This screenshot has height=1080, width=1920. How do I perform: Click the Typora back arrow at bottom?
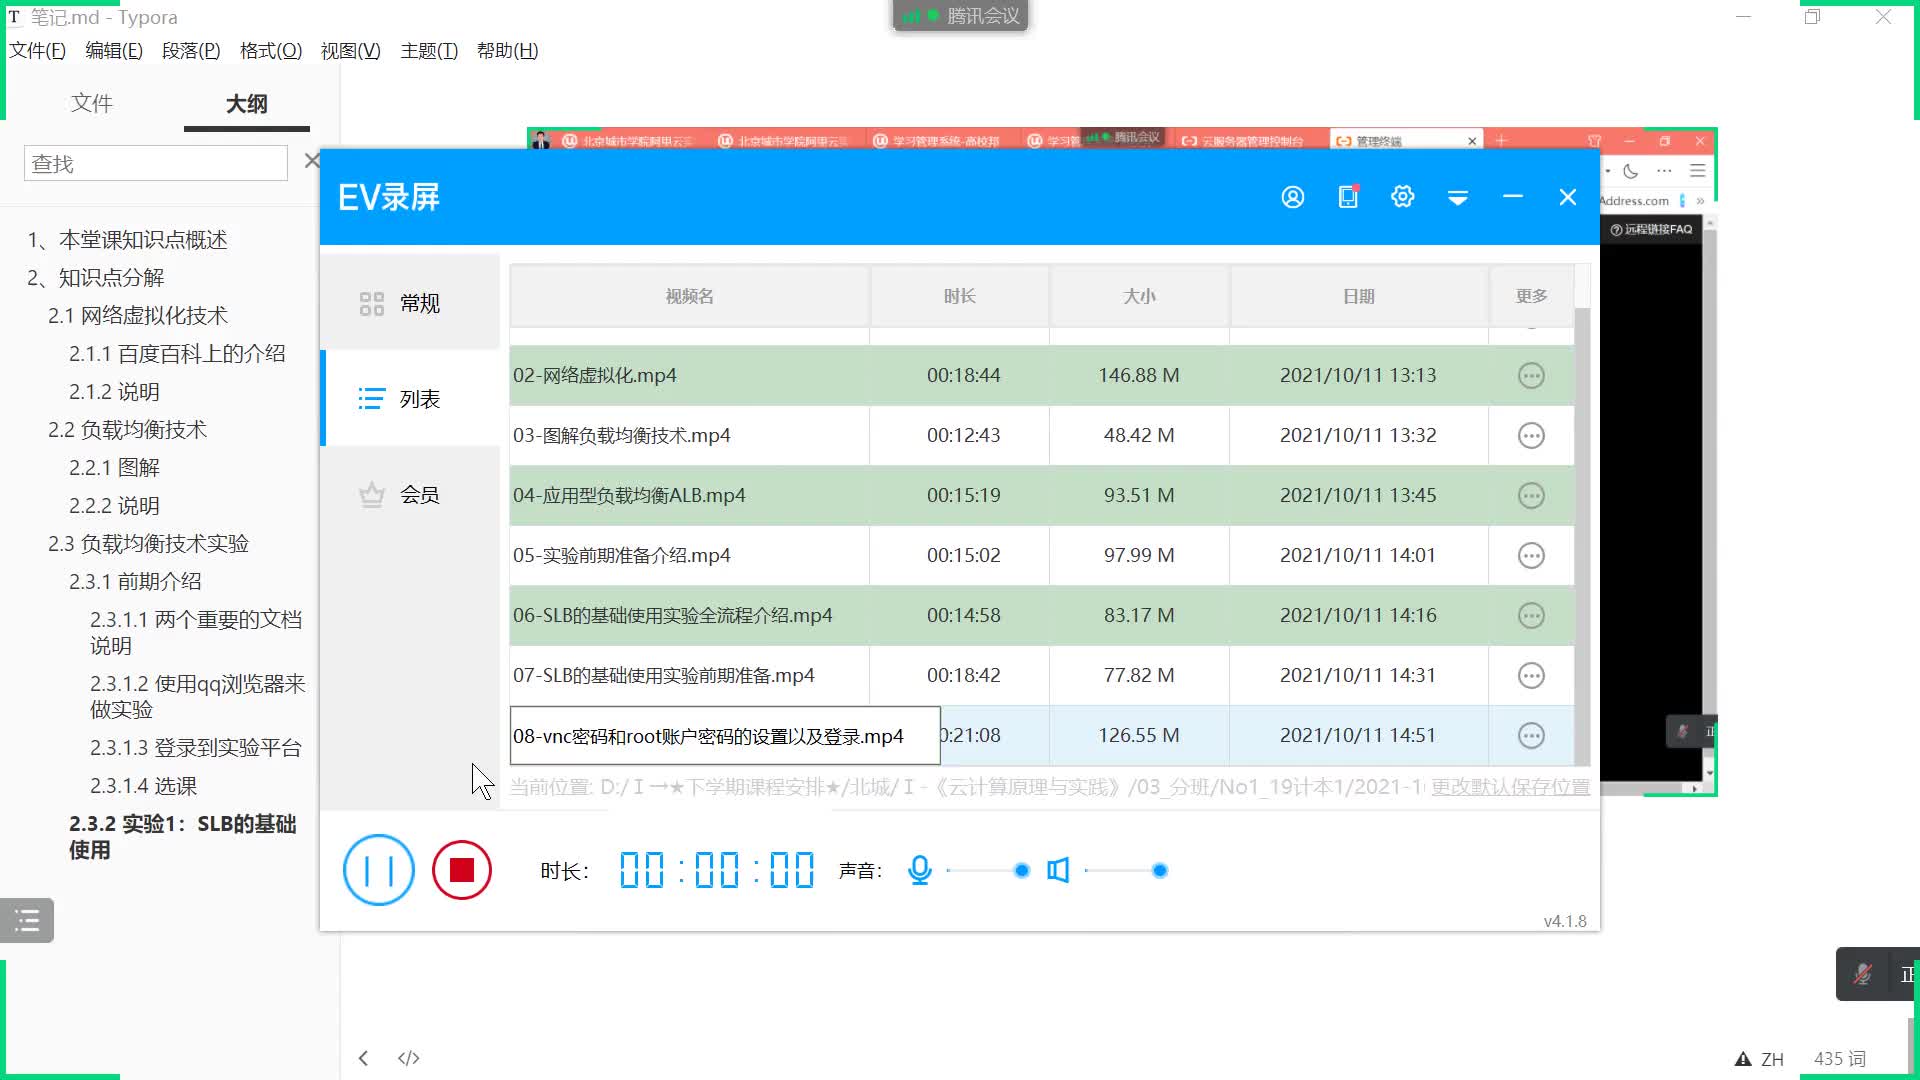click(363, 1058)
